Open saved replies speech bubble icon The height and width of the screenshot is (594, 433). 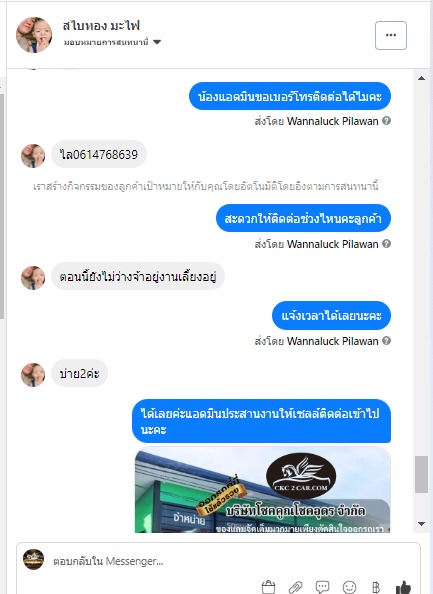(x=322, y=587)
